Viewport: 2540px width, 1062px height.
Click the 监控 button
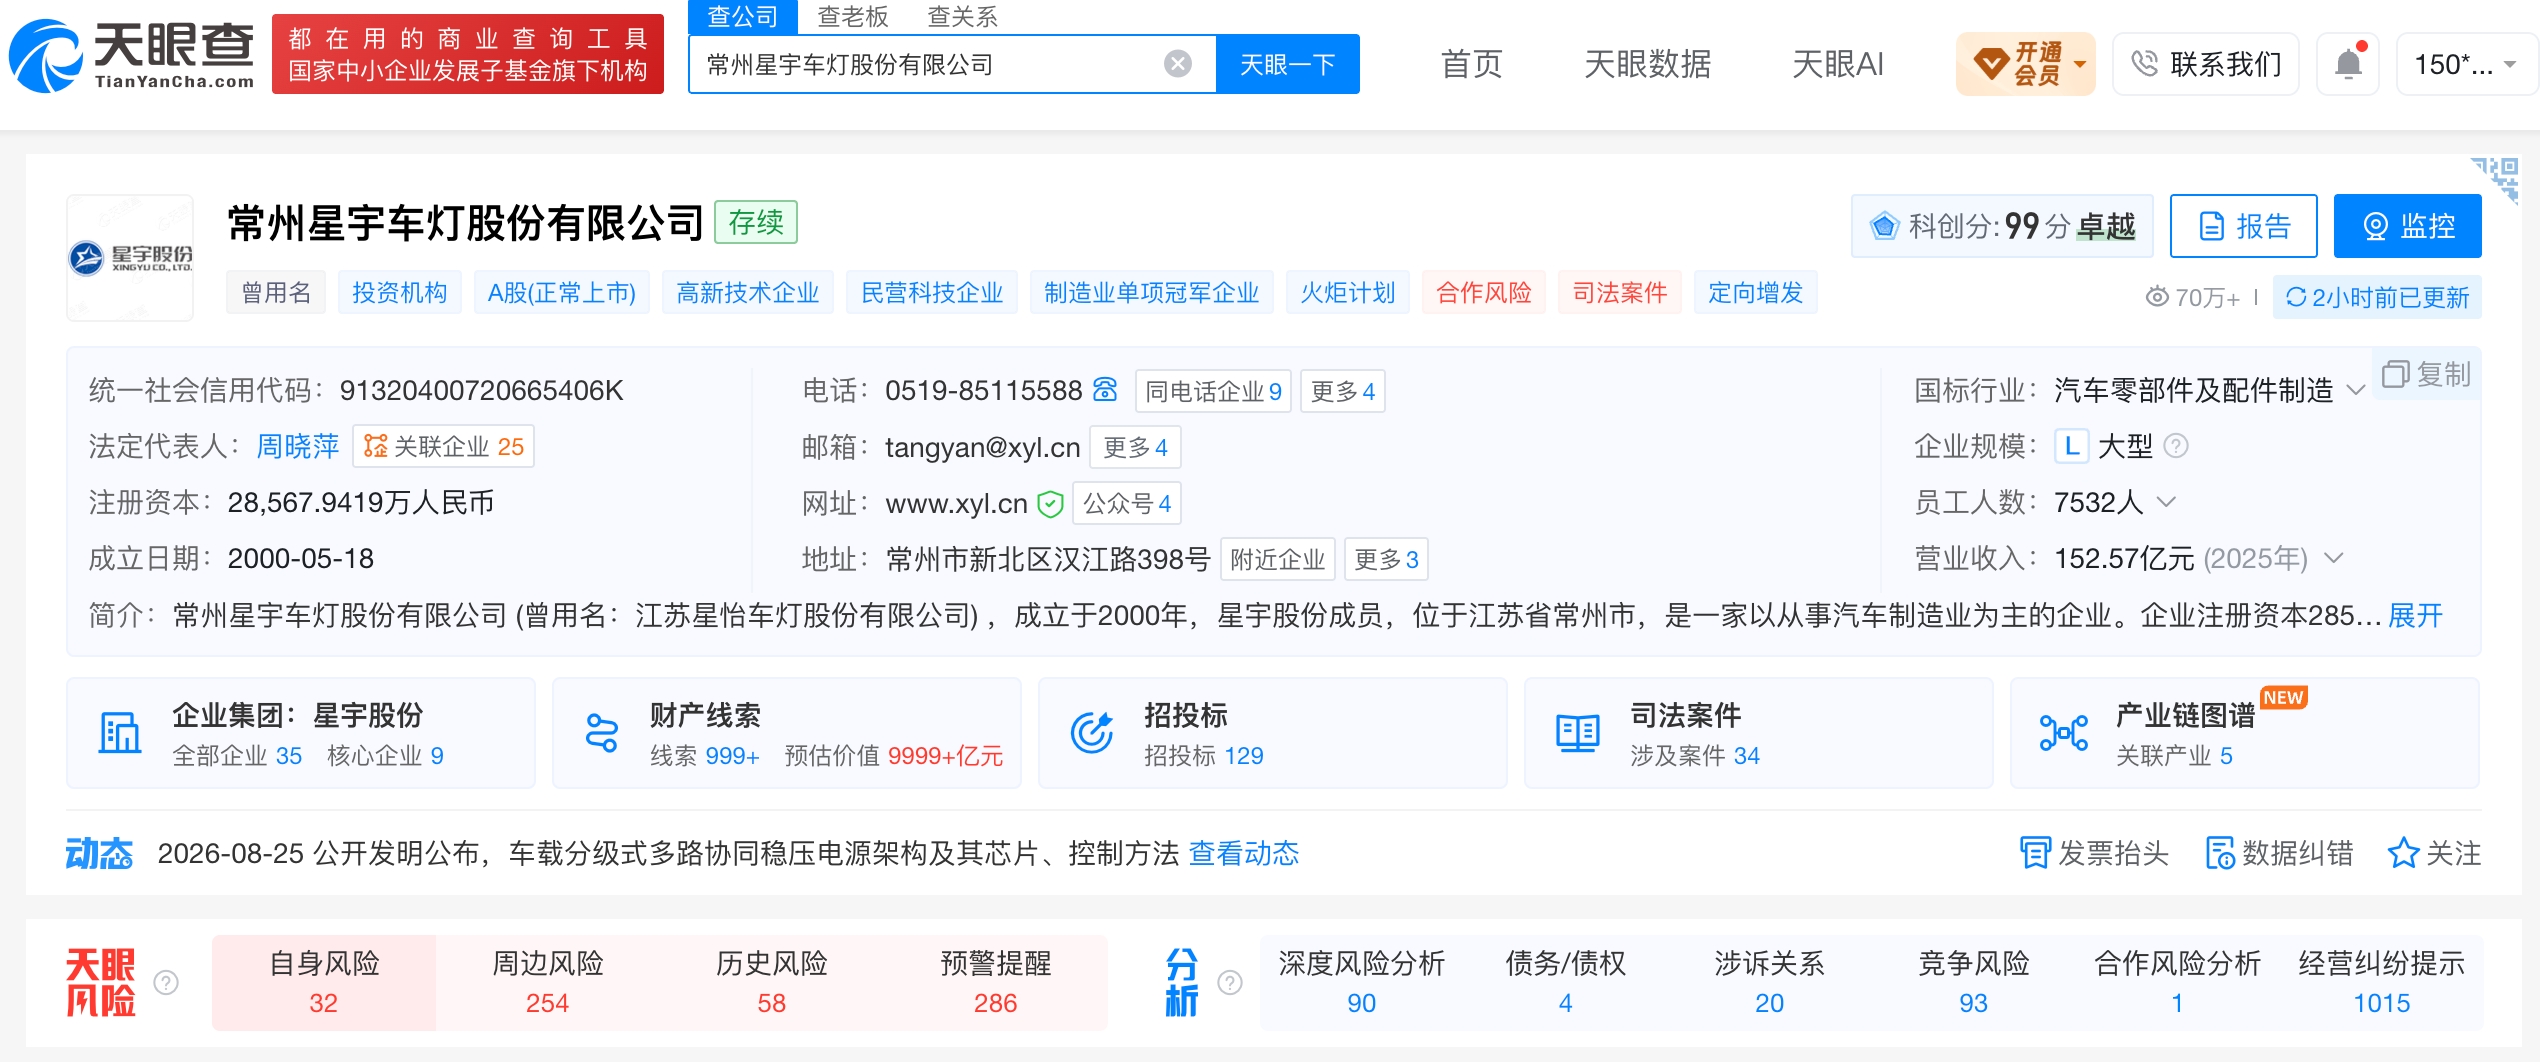coord(2408,226)
